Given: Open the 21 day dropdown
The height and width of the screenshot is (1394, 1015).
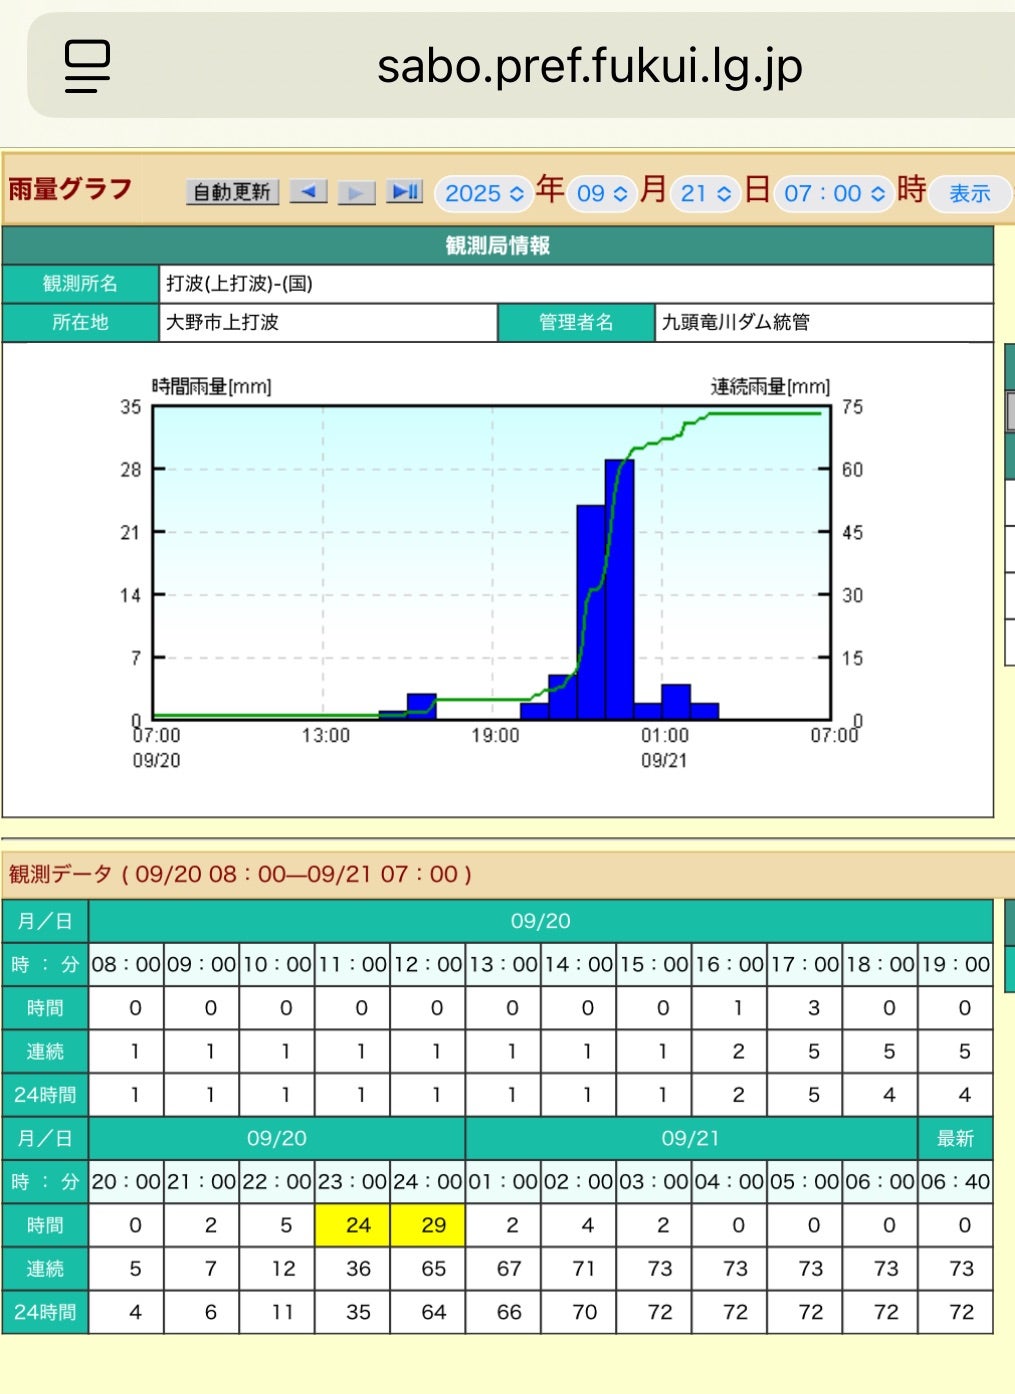Looking at the screenshot, I should coord(705,193).
